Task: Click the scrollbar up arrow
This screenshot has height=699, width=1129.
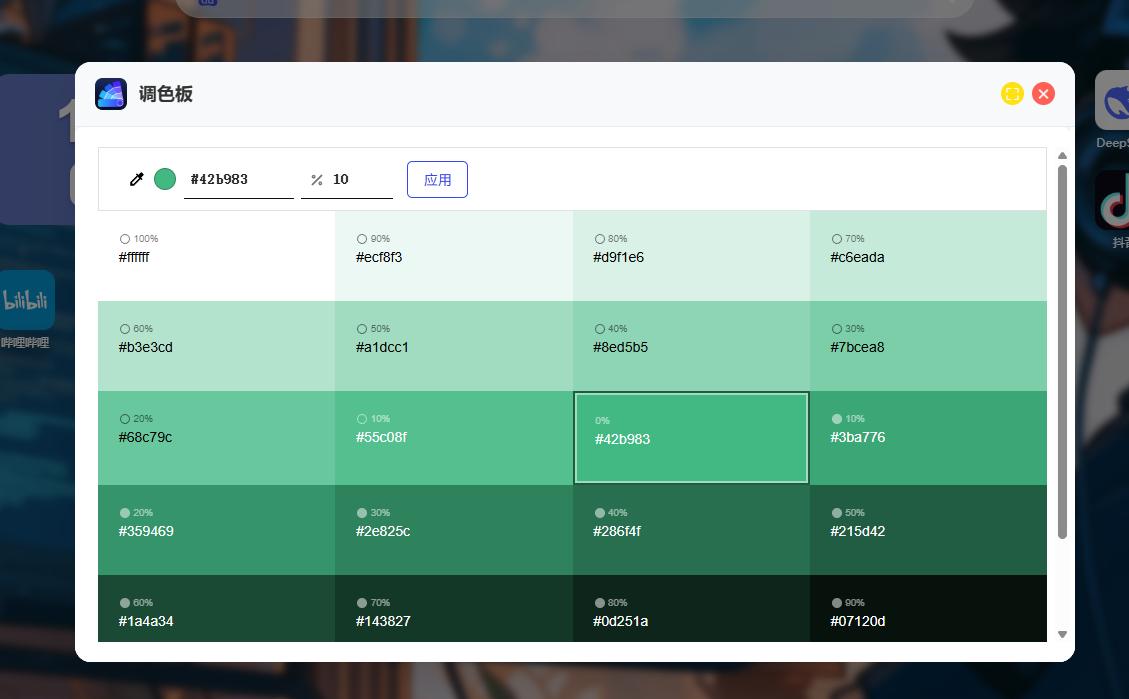Action: coord(1062,155)
